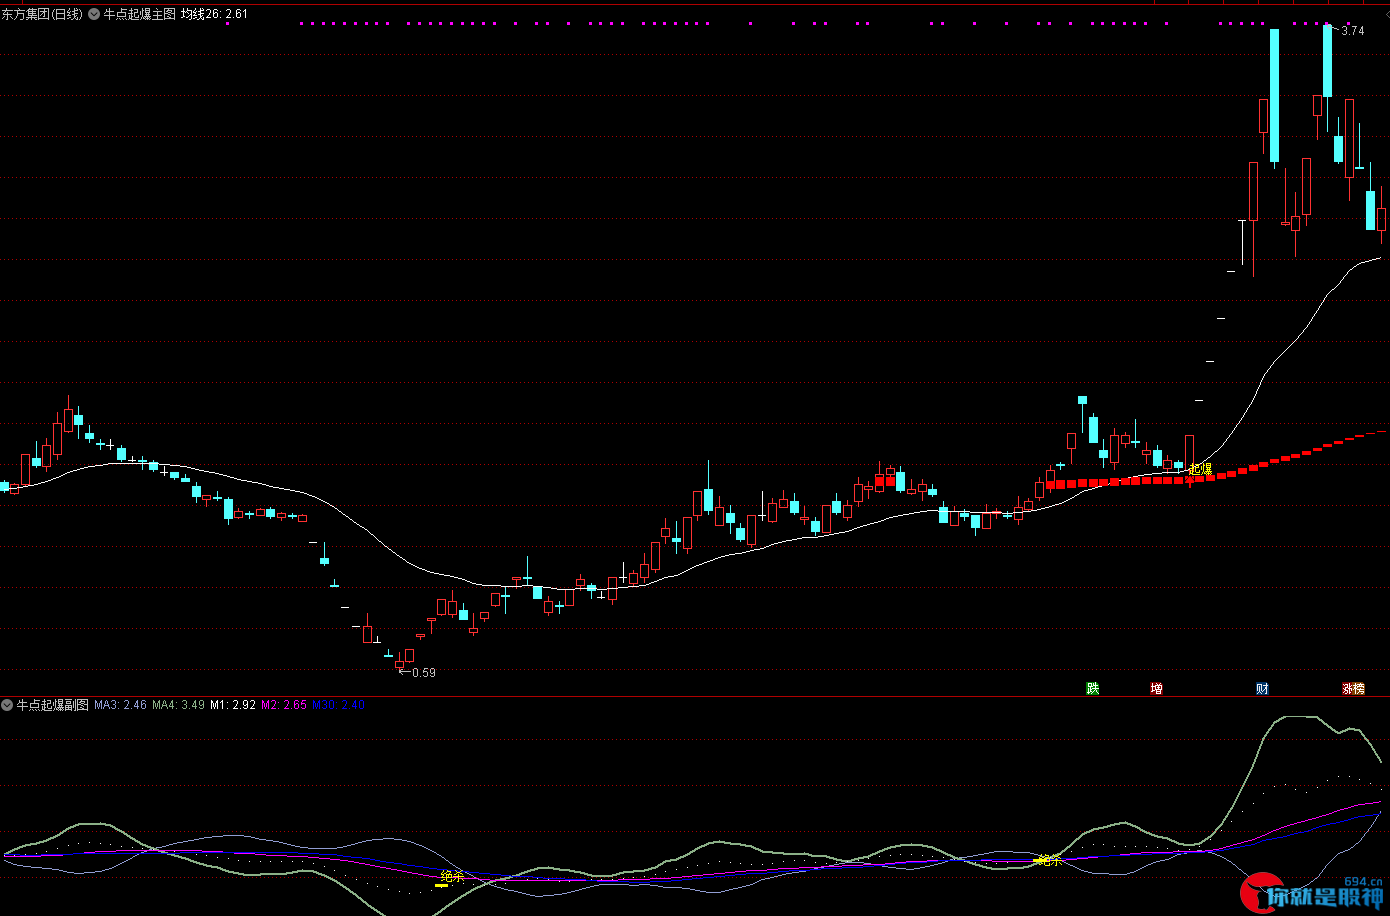Expand the 牛点起爆主图 indicator dropdown arrow

tap(94, 14)
